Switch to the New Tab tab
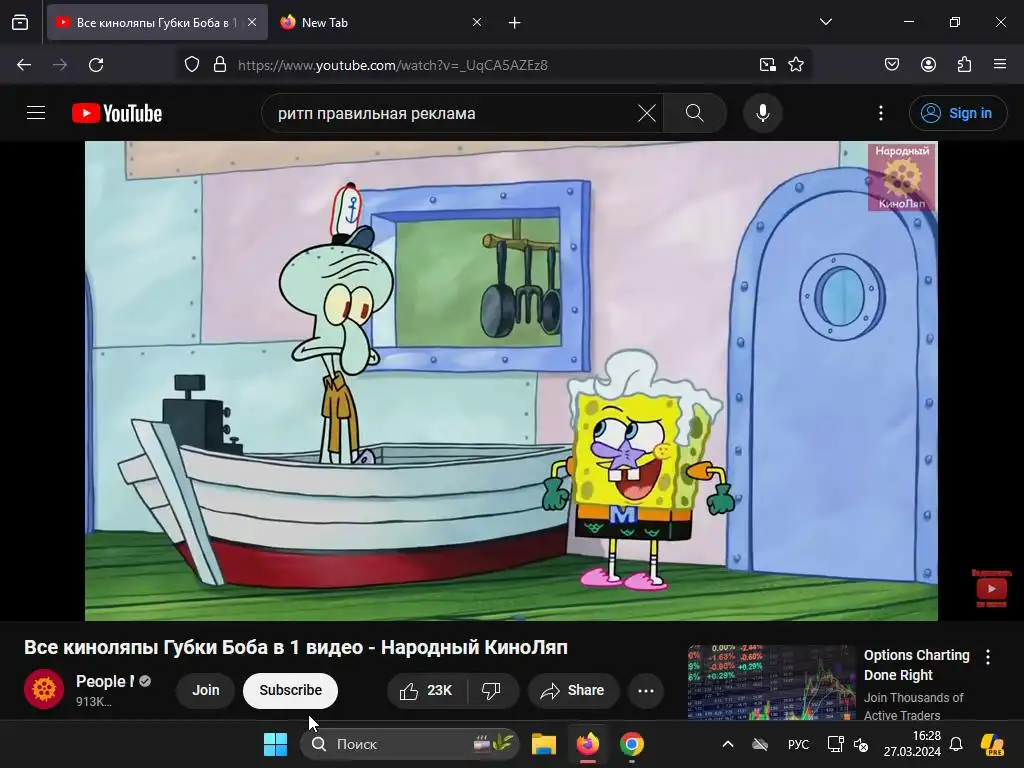Screen dimensions: 1024x768 tap(381, 22)
